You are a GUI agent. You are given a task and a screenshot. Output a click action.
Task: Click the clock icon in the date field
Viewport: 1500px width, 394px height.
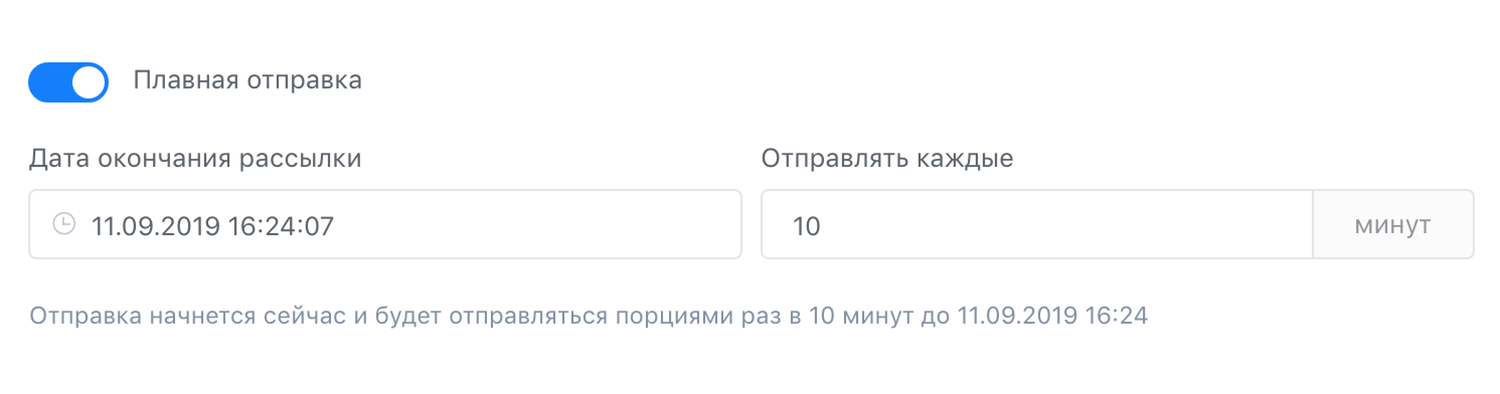[x=63, y=224]
